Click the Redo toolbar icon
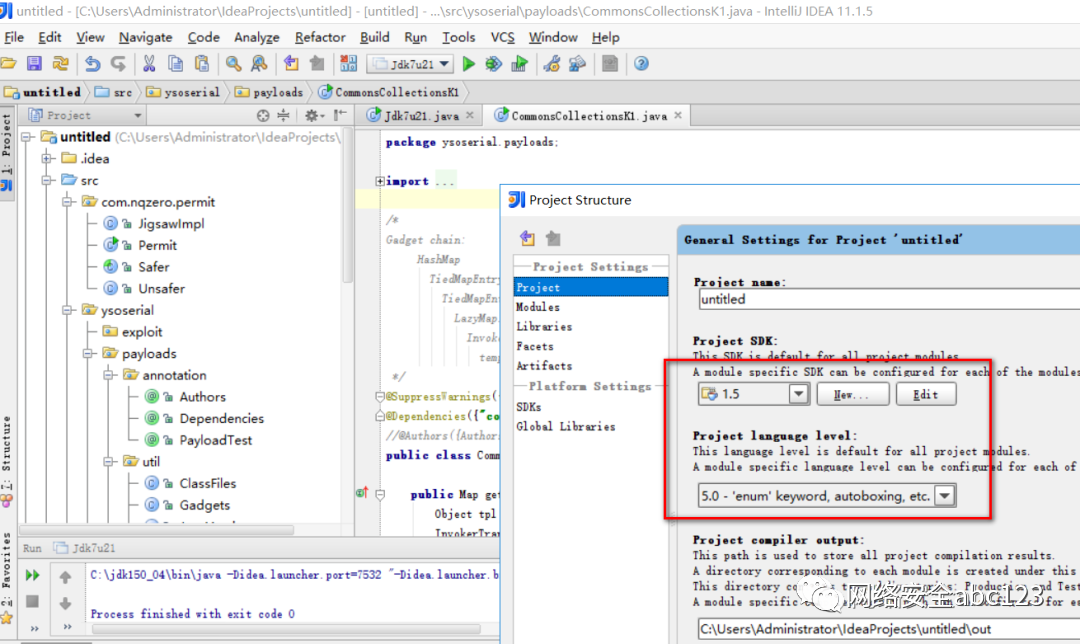The image size is (1080, 644). (x=118, y=64)
